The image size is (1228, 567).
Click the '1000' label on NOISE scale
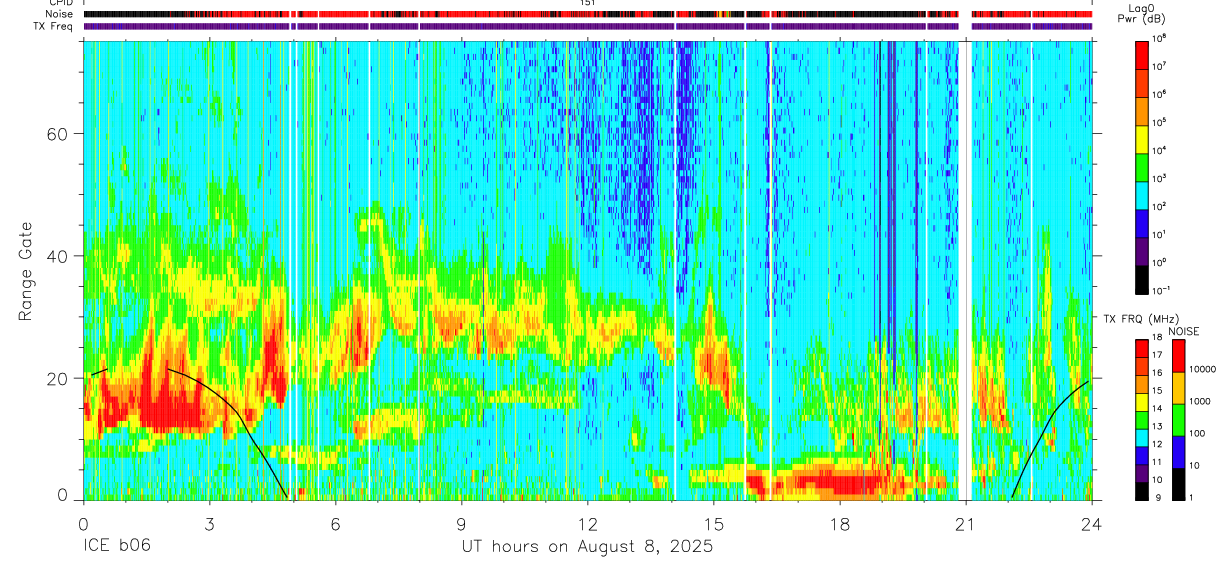(x=1200, y=403)
